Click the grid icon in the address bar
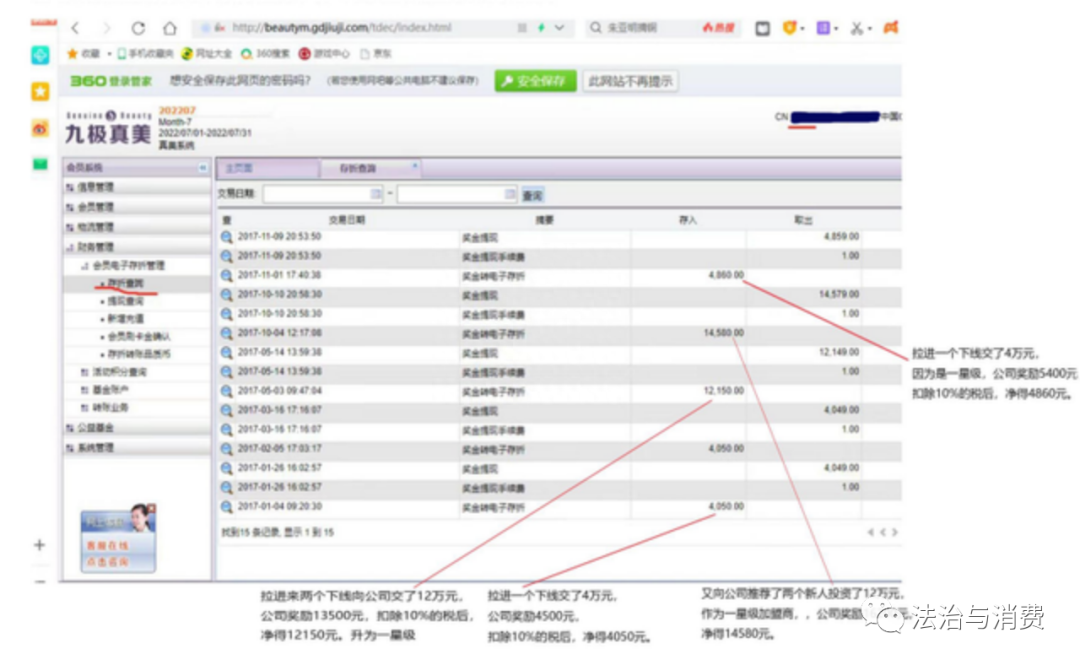The height and width of the screenshot is (665, 1080). pos(522,28)
